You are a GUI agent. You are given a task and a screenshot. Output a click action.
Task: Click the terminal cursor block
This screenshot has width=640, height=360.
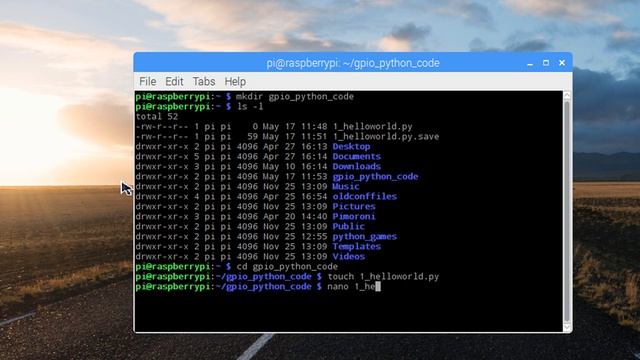pyautogui.click(x=378, y=287)
